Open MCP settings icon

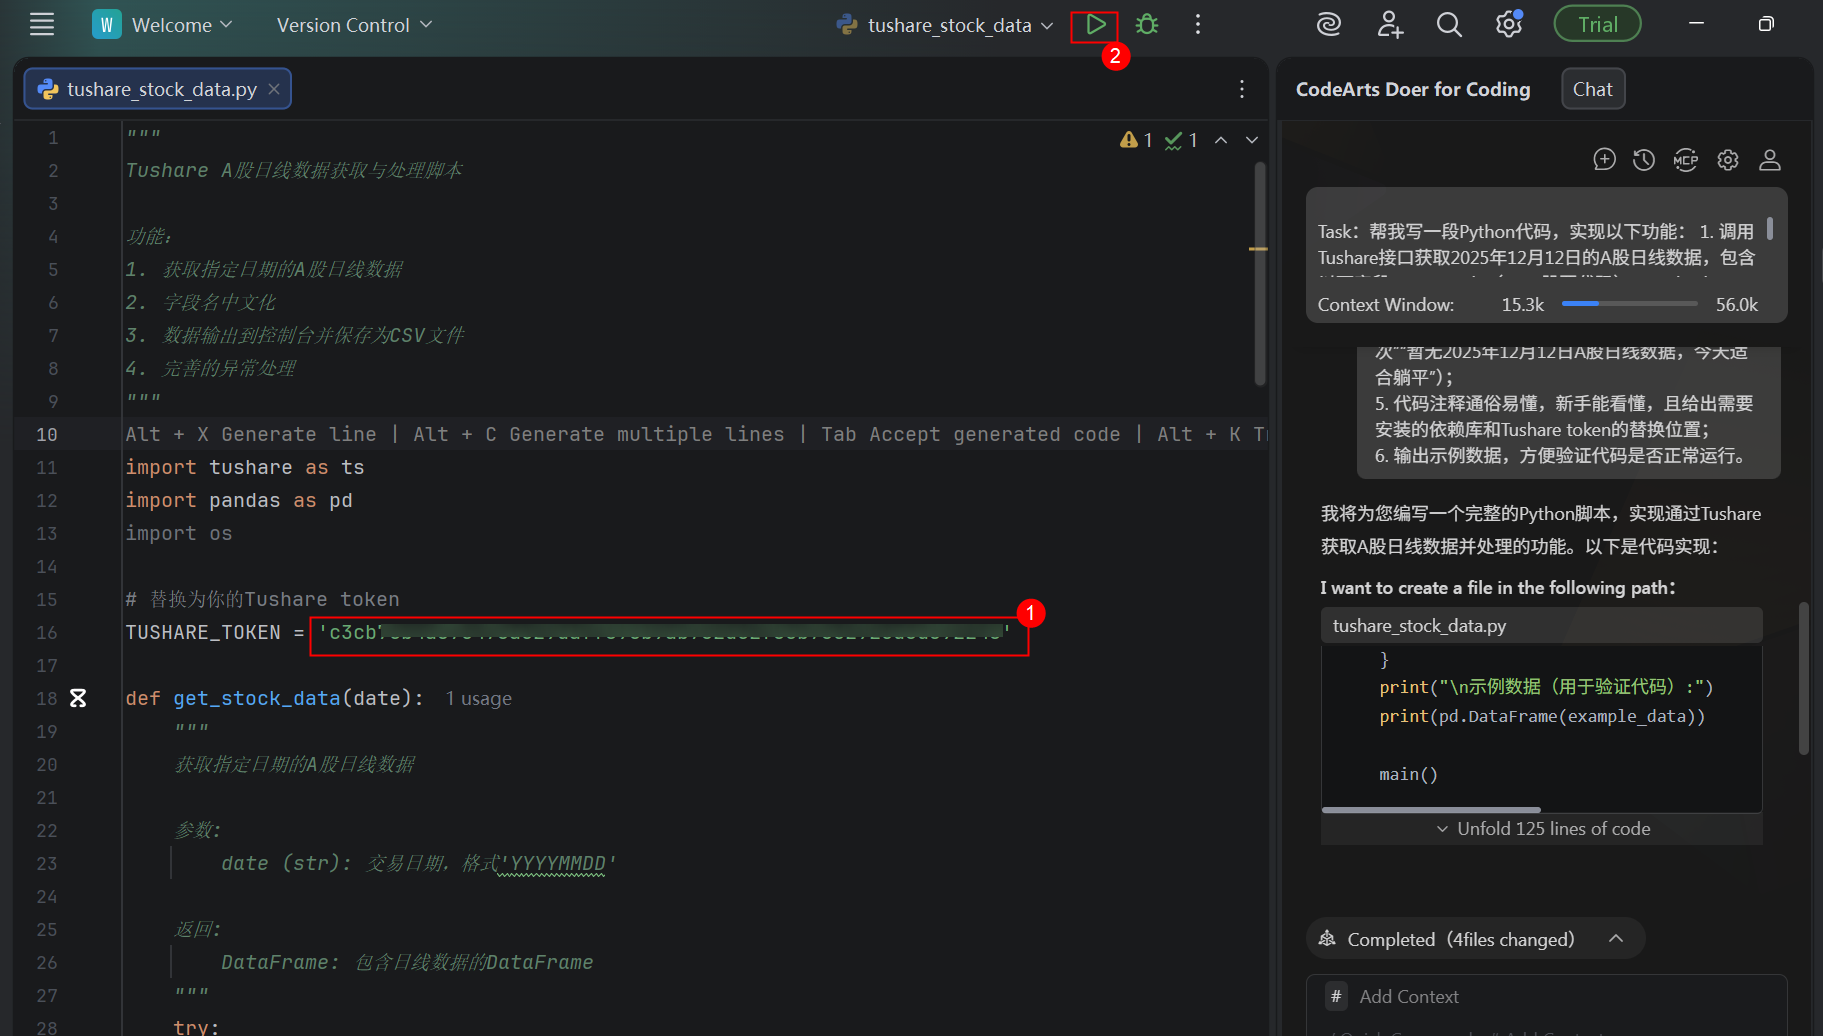[1686, 160]
